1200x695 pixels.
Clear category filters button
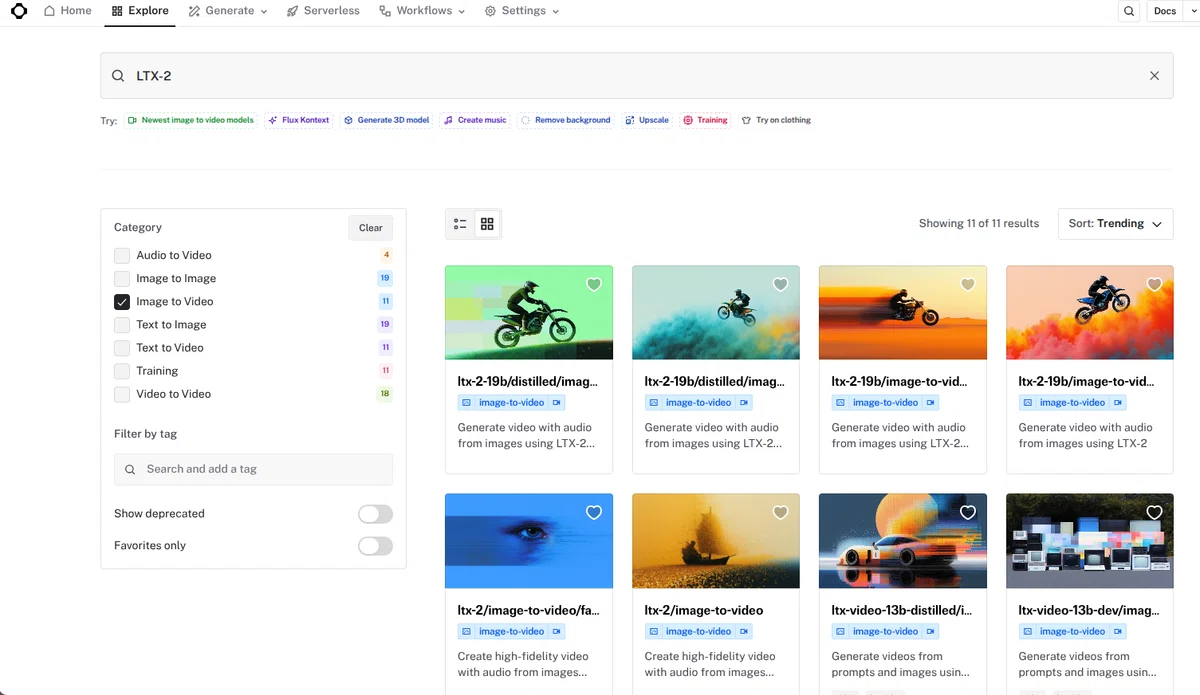pos(371,228)
